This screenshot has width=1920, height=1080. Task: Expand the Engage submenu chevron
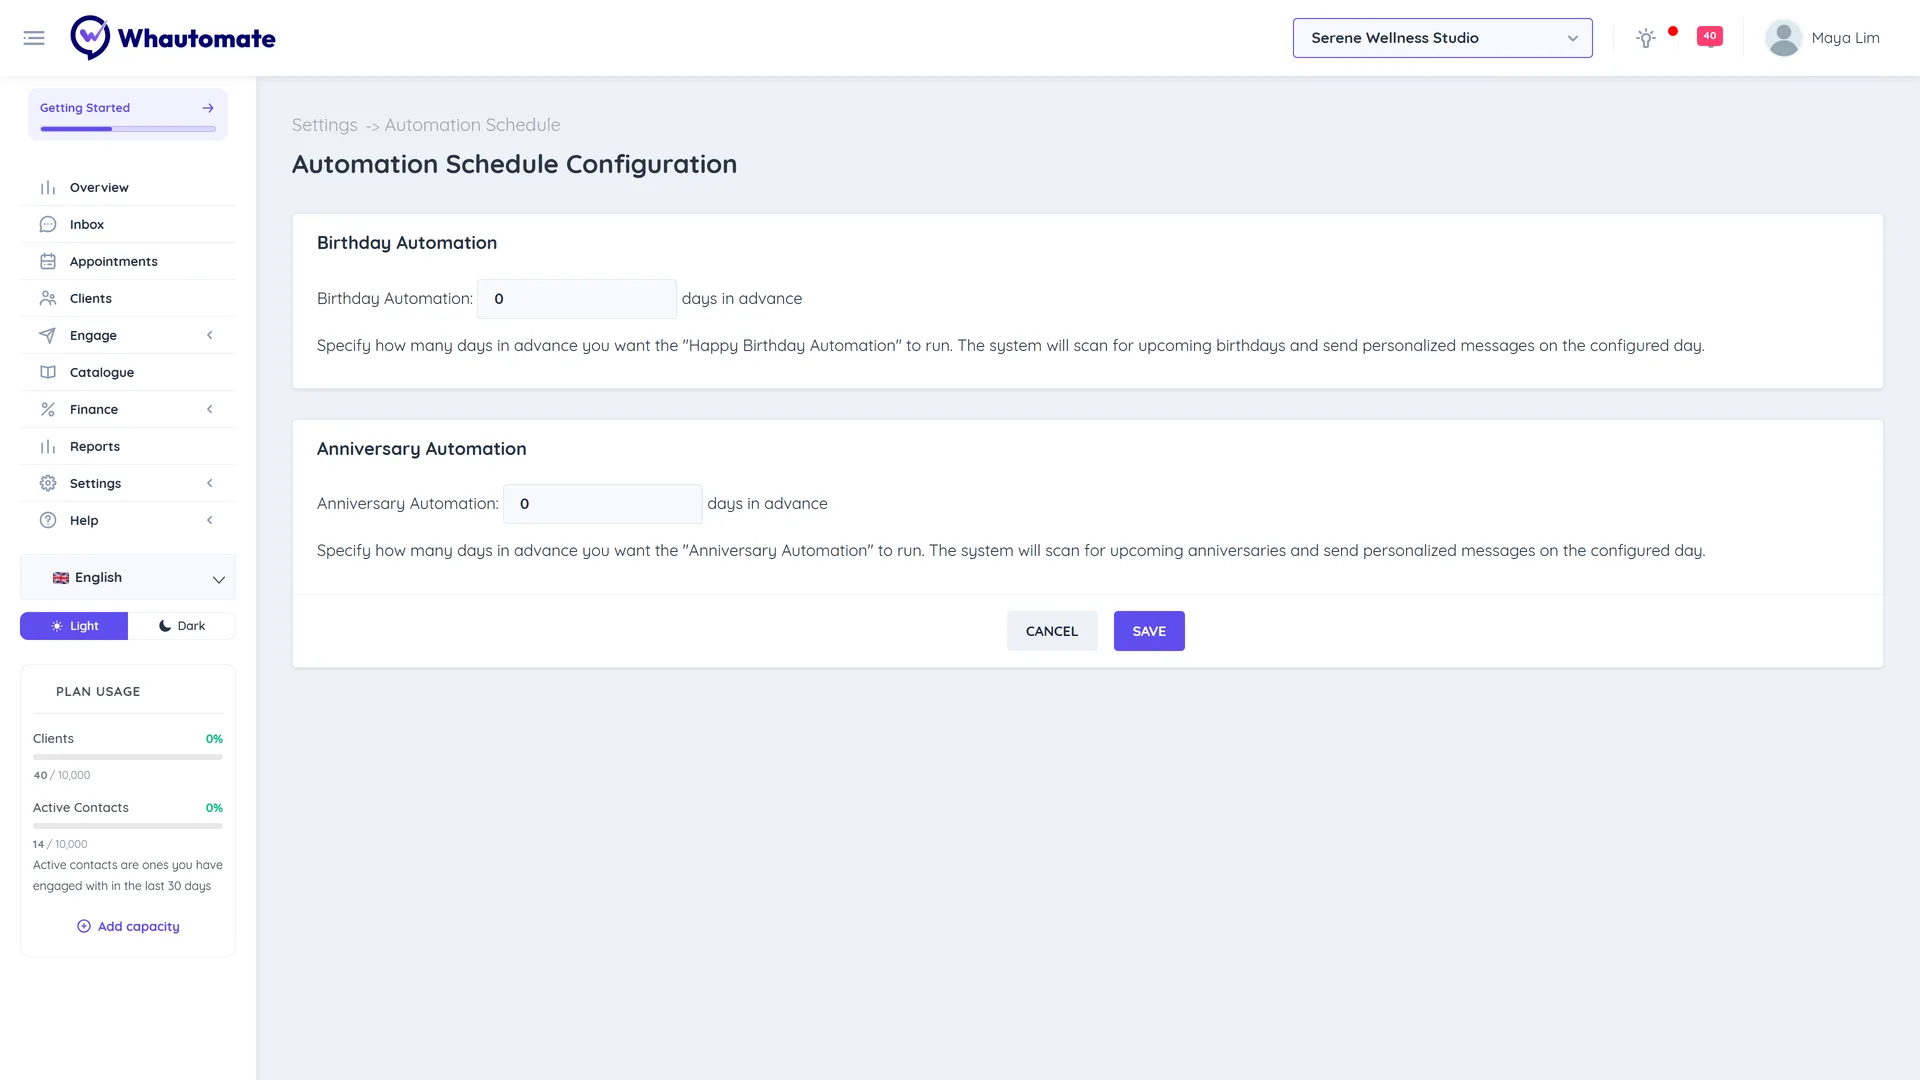tap(210, 335)
